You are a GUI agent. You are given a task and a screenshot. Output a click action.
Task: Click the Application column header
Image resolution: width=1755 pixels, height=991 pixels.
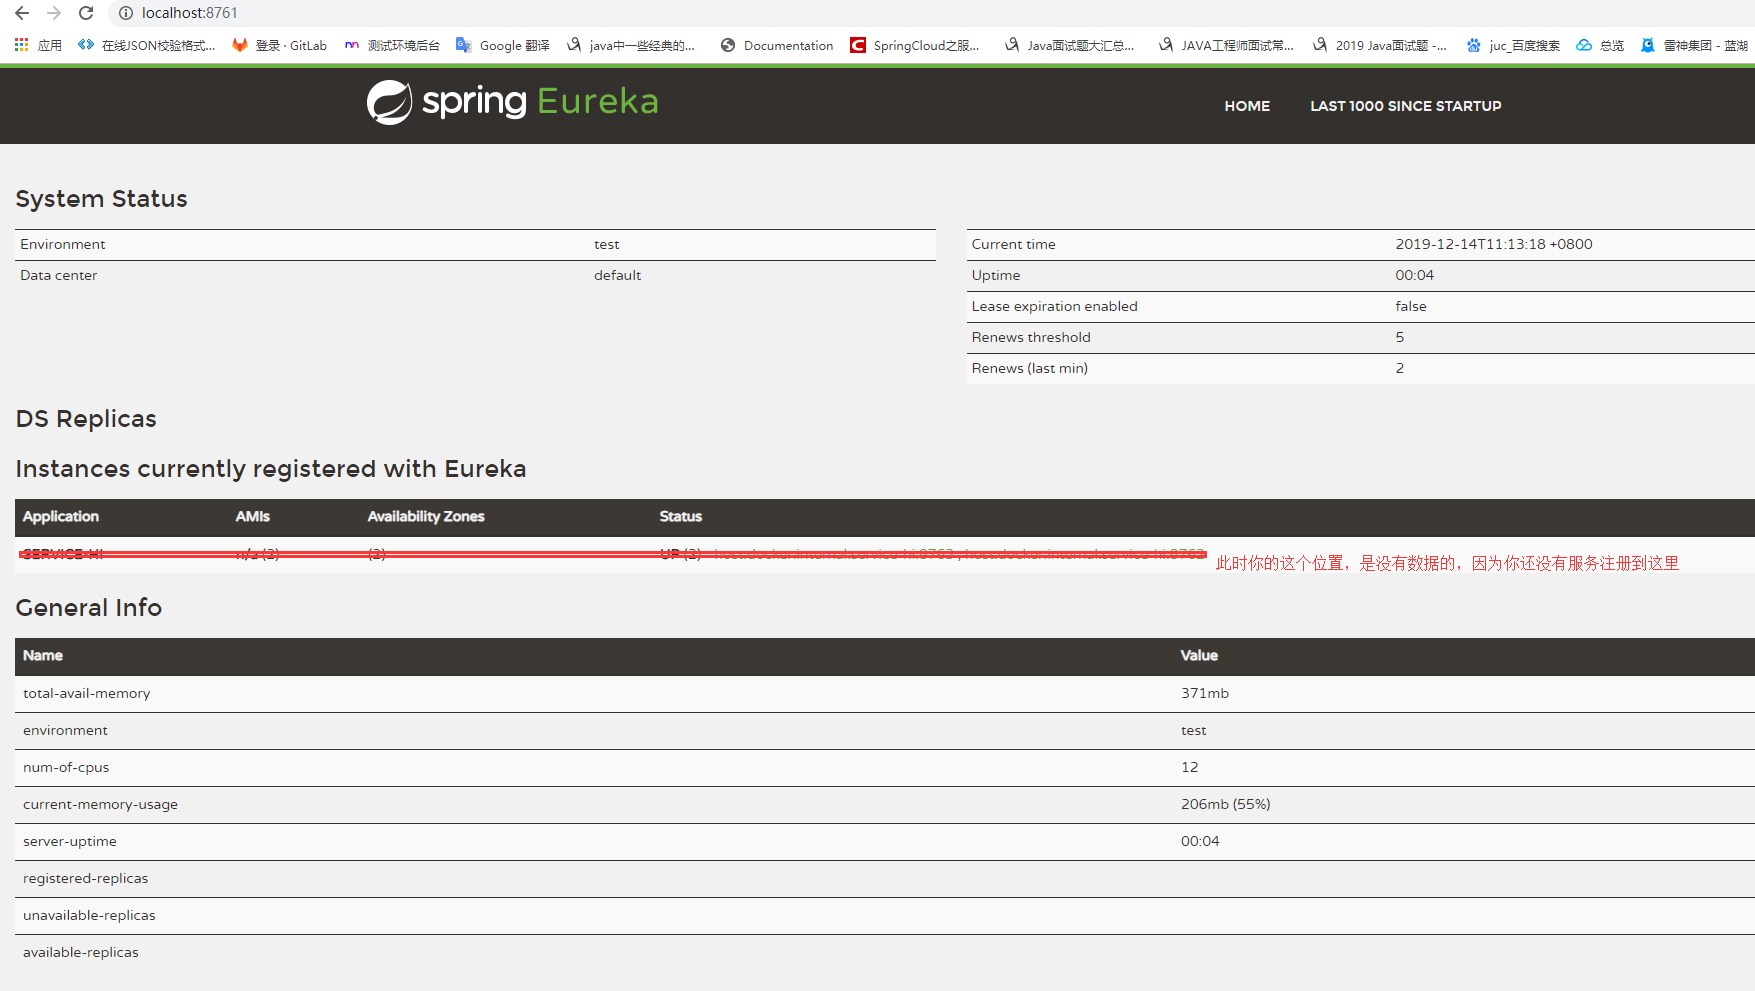tap(61, 517)
